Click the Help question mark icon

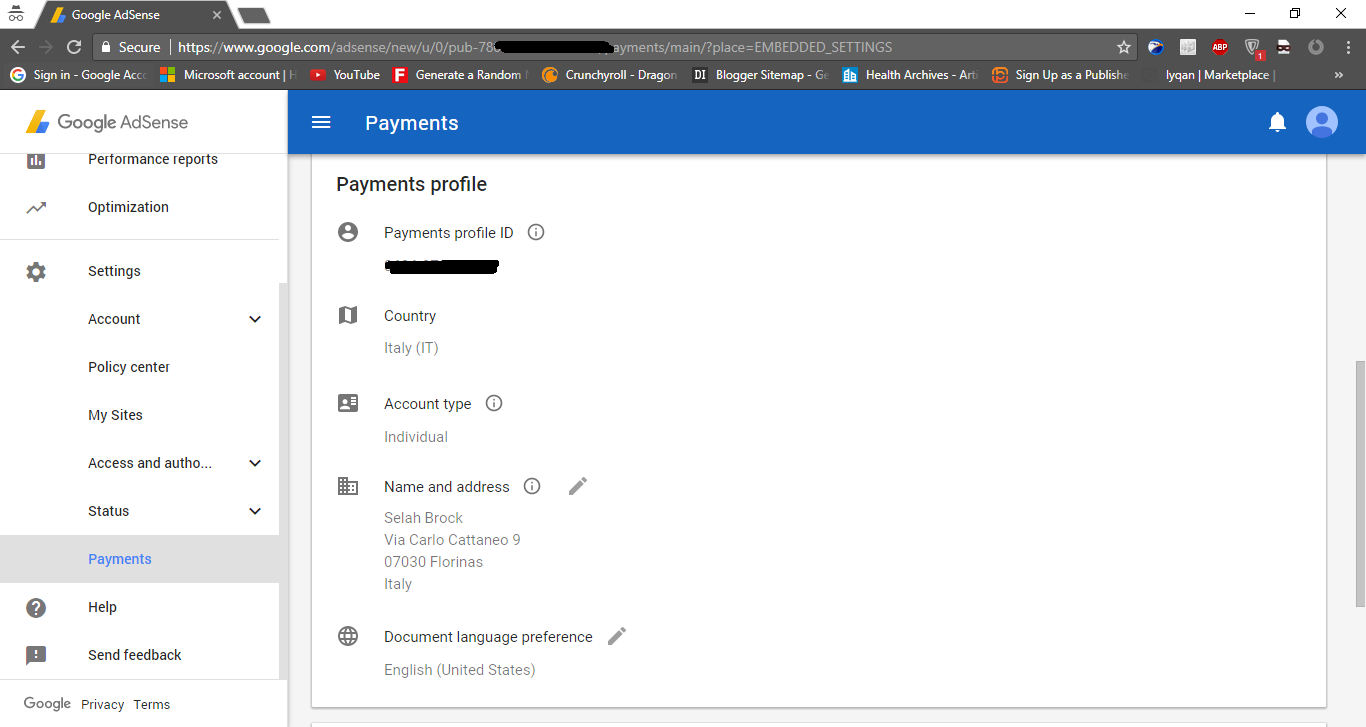point(36,607)
